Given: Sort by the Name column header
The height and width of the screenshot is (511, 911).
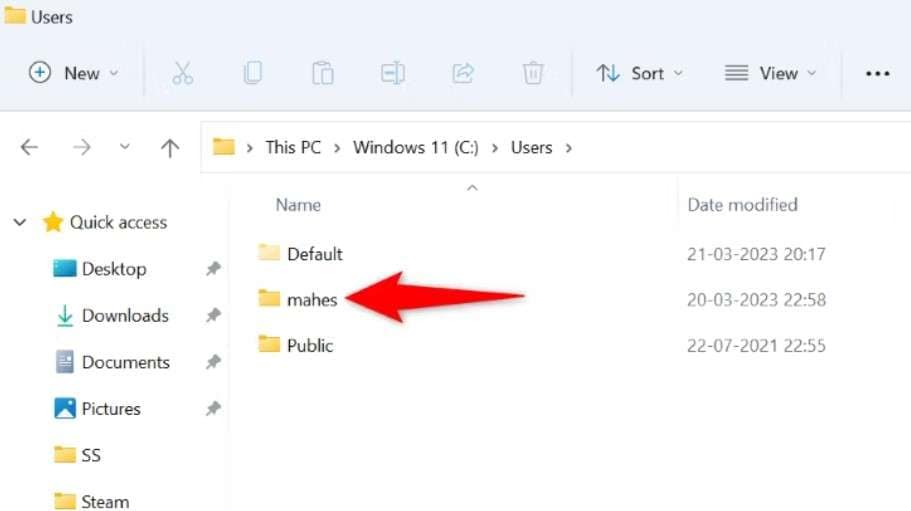Looking at the screenshot, I should [298, 205].
